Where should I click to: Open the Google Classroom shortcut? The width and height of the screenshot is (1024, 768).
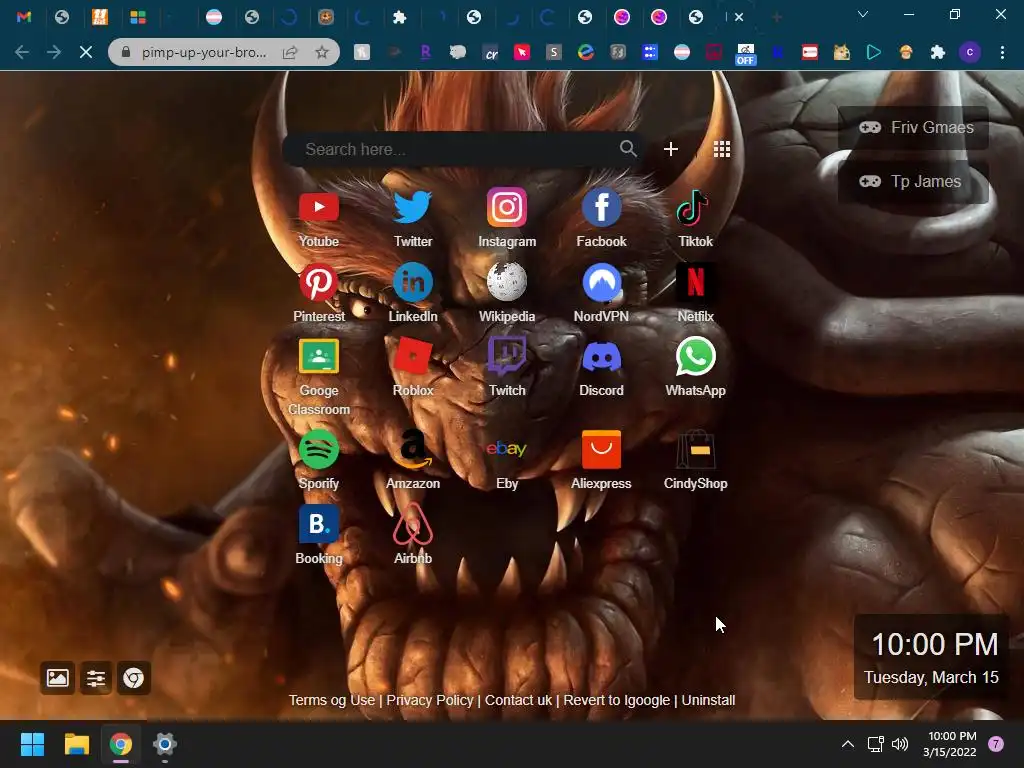(319, 377)
